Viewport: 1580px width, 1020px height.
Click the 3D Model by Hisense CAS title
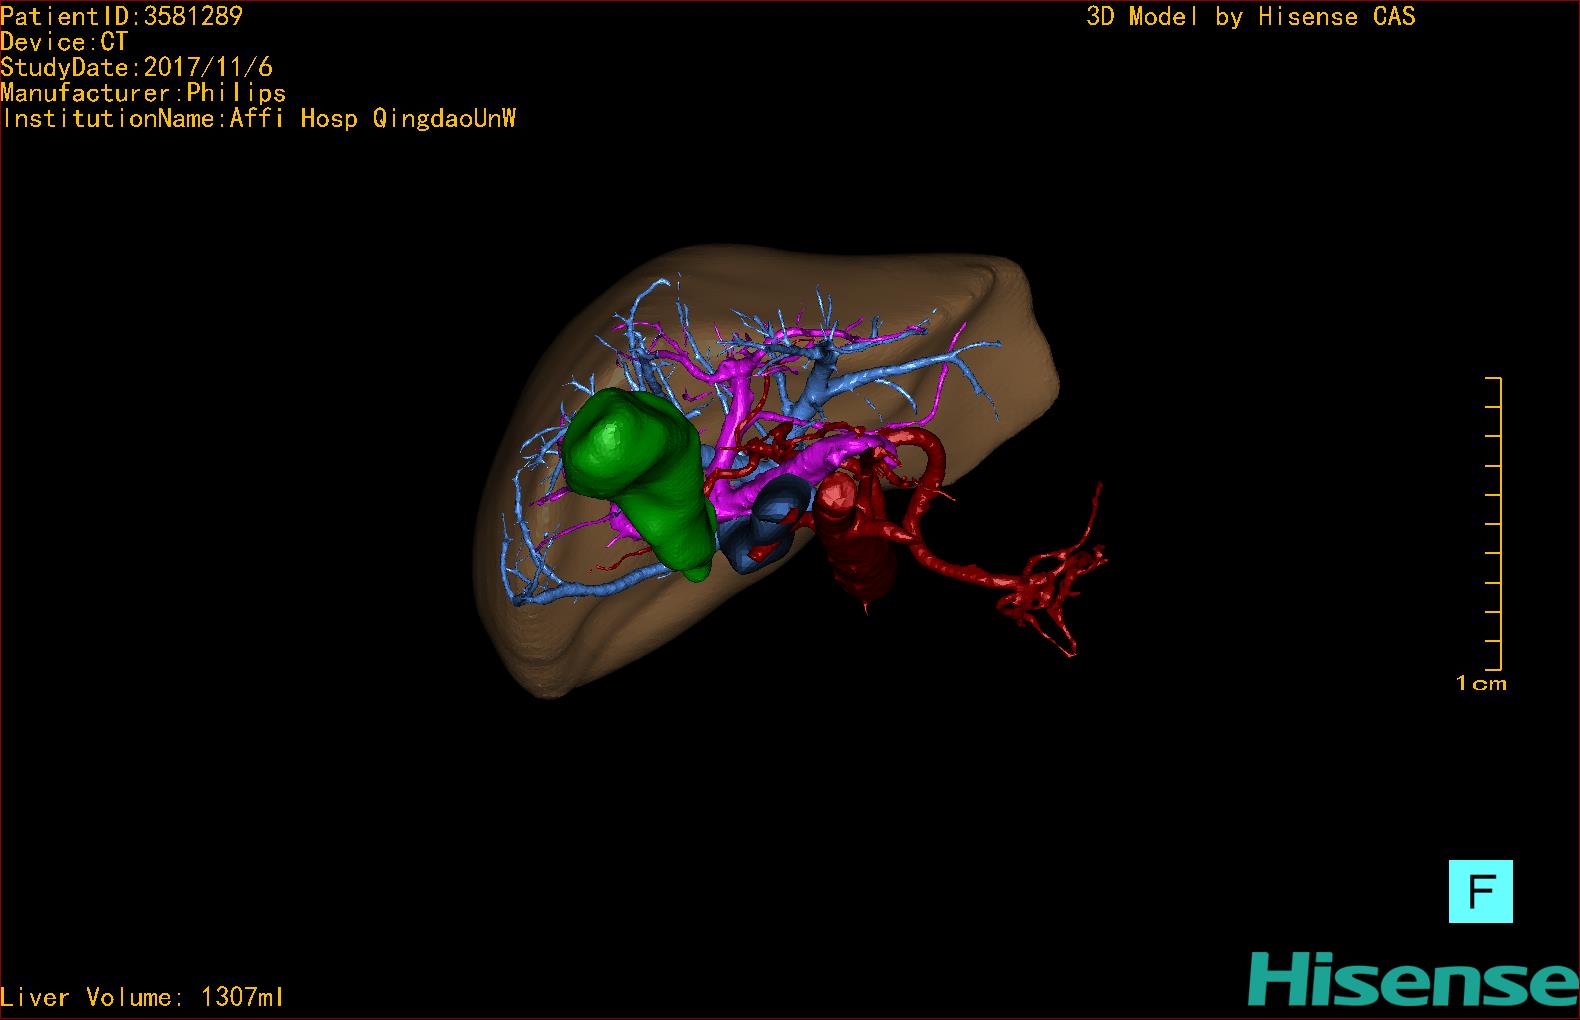click(1250, 17)
